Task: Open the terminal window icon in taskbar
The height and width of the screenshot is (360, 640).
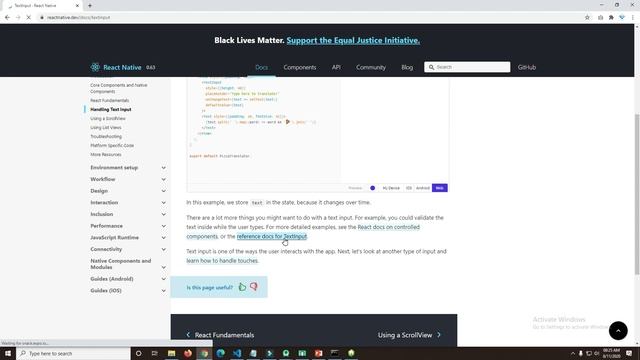Action: (335, 353)
